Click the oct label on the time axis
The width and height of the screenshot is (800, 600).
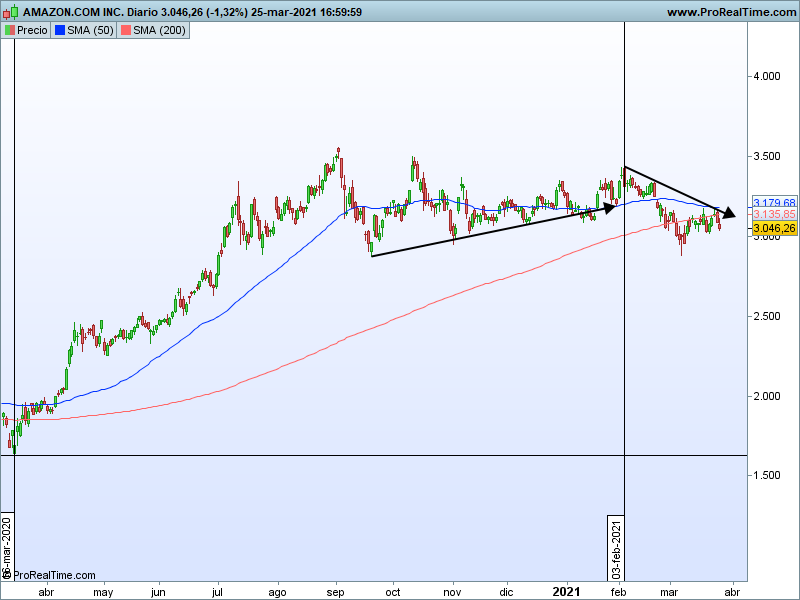click(393, 592)
